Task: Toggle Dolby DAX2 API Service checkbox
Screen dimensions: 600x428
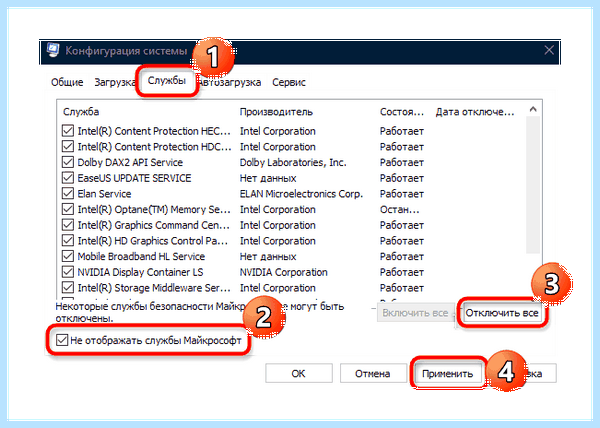Action: point(68,162)
